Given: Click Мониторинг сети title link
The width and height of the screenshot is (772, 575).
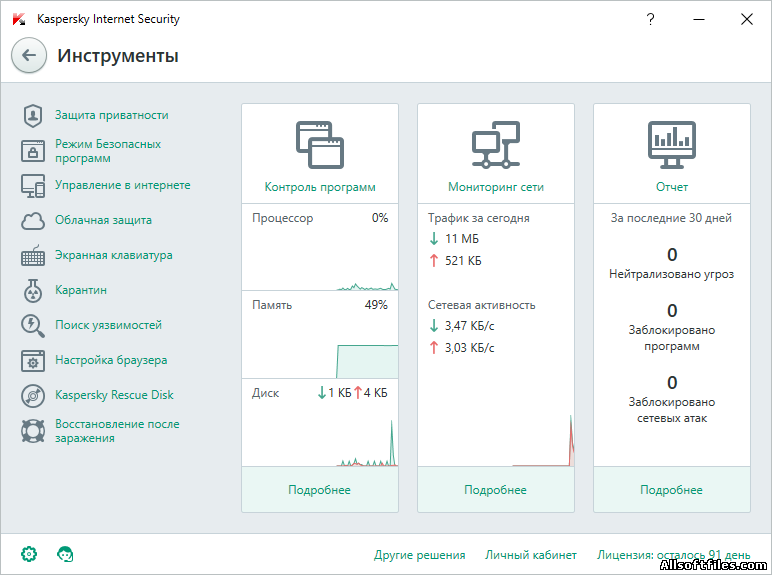Looking at the screenshot, I should pyautogui.click(x=496, y=187).
